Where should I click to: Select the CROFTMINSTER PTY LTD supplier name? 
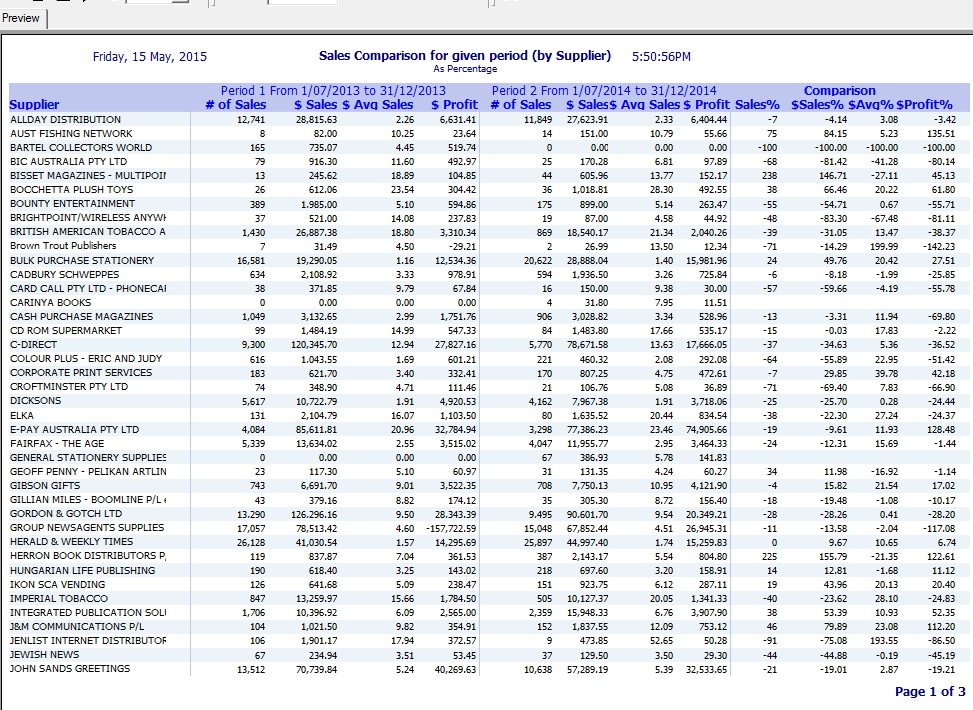click(x=69, y=387)
